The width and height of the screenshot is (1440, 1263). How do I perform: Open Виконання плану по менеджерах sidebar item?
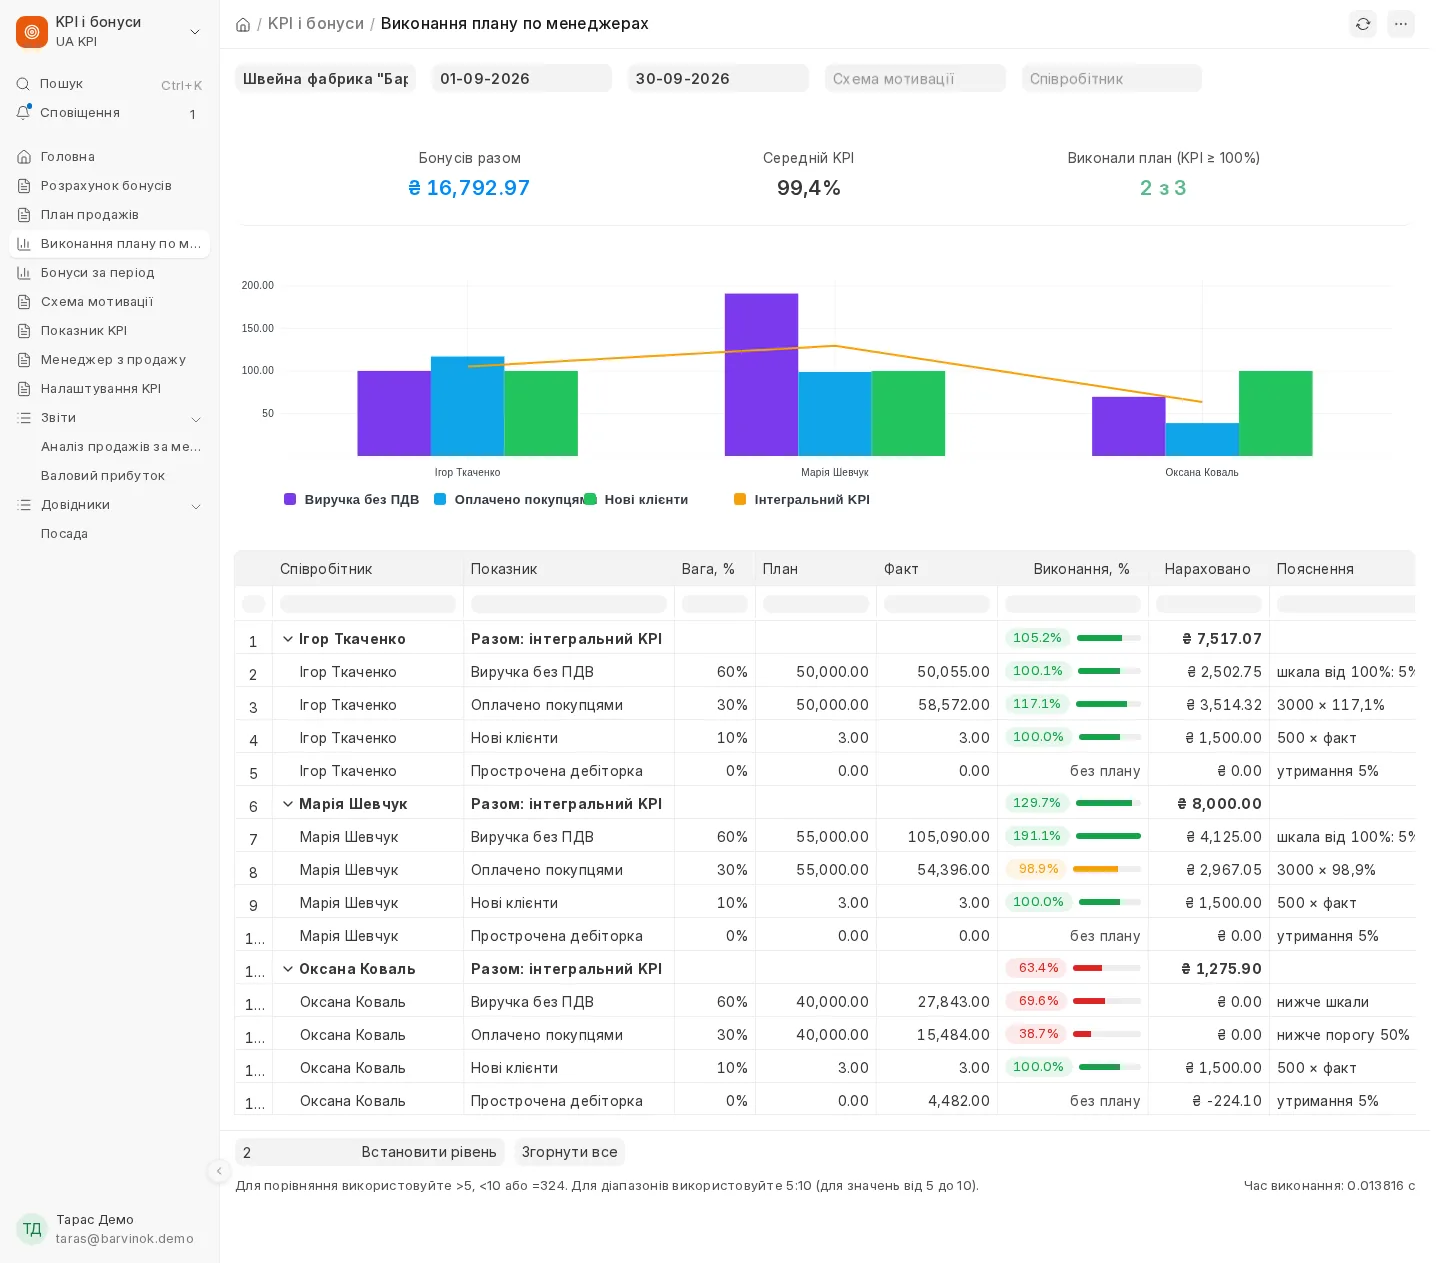110,244
